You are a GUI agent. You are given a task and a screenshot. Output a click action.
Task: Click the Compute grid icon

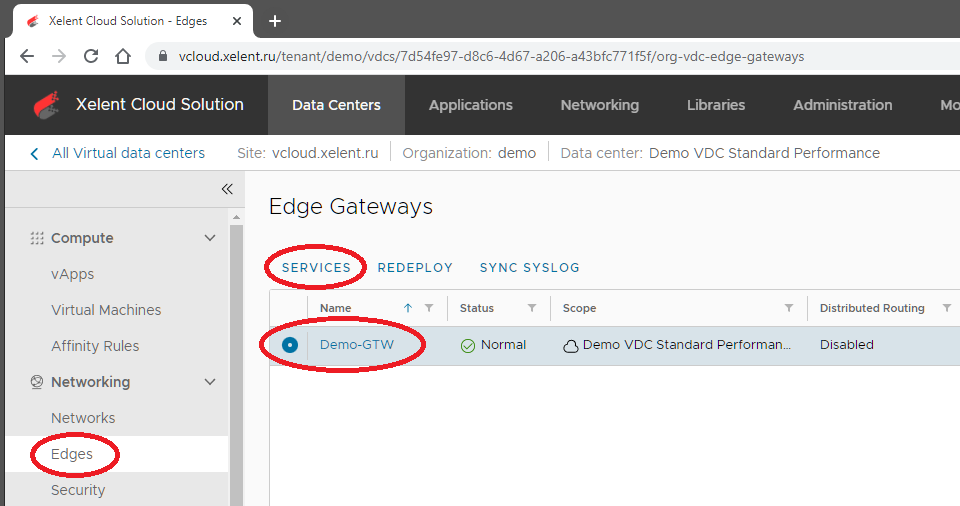coord(37,238)
